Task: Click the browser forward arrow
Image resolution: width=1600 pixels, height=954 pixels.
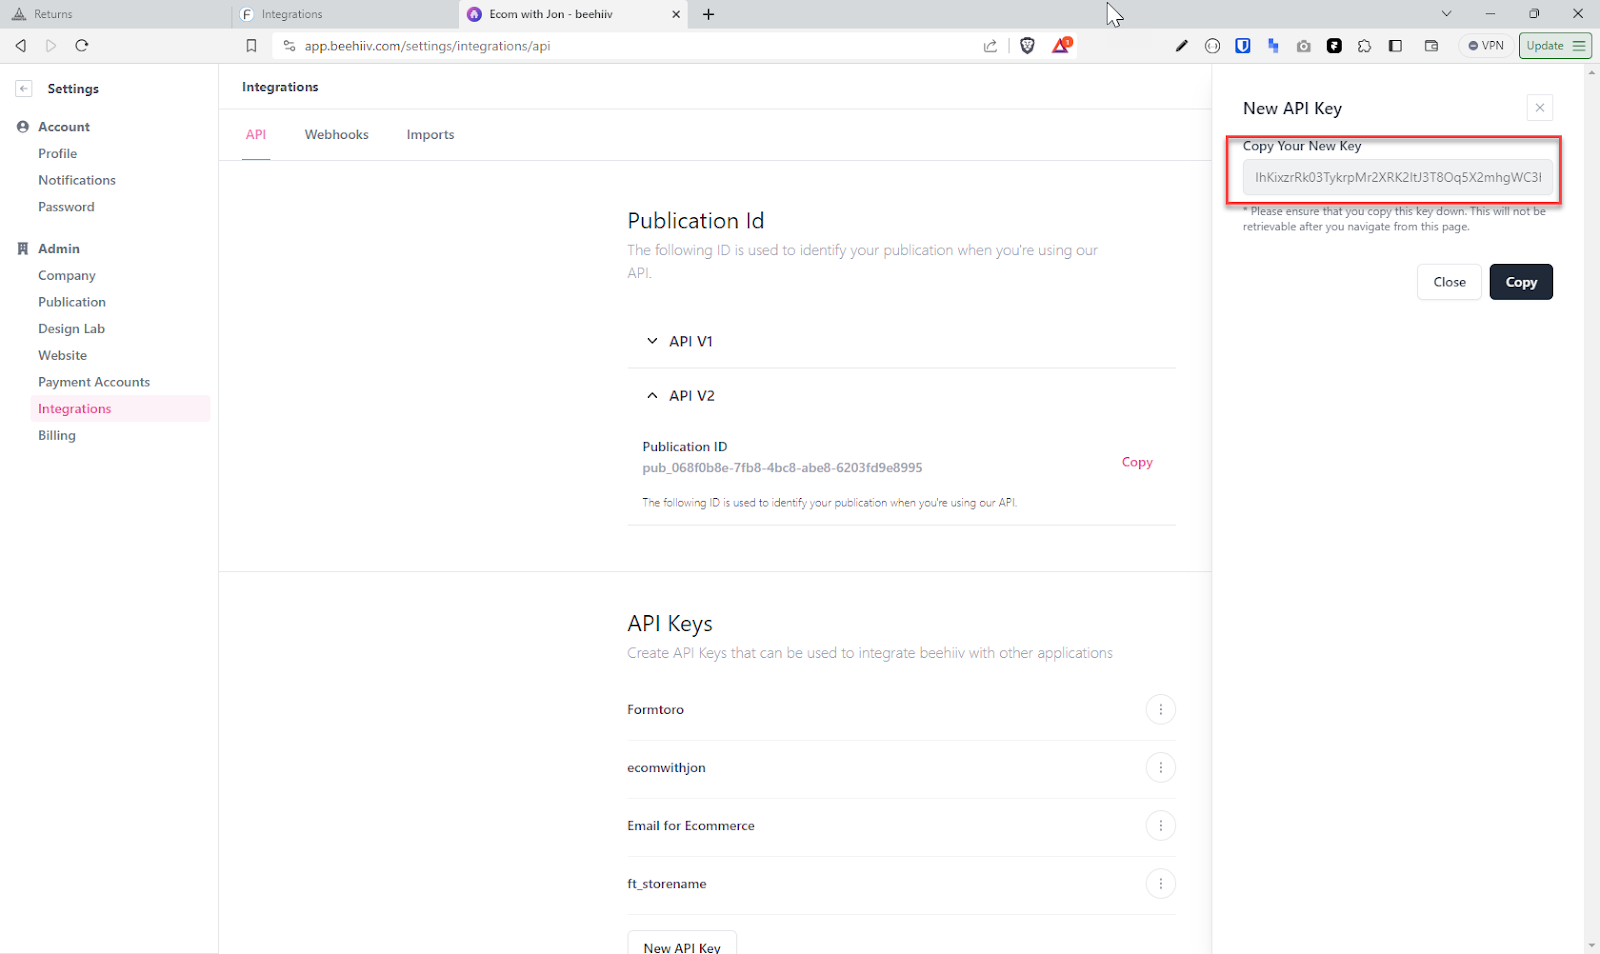Action: pos(51,46)
